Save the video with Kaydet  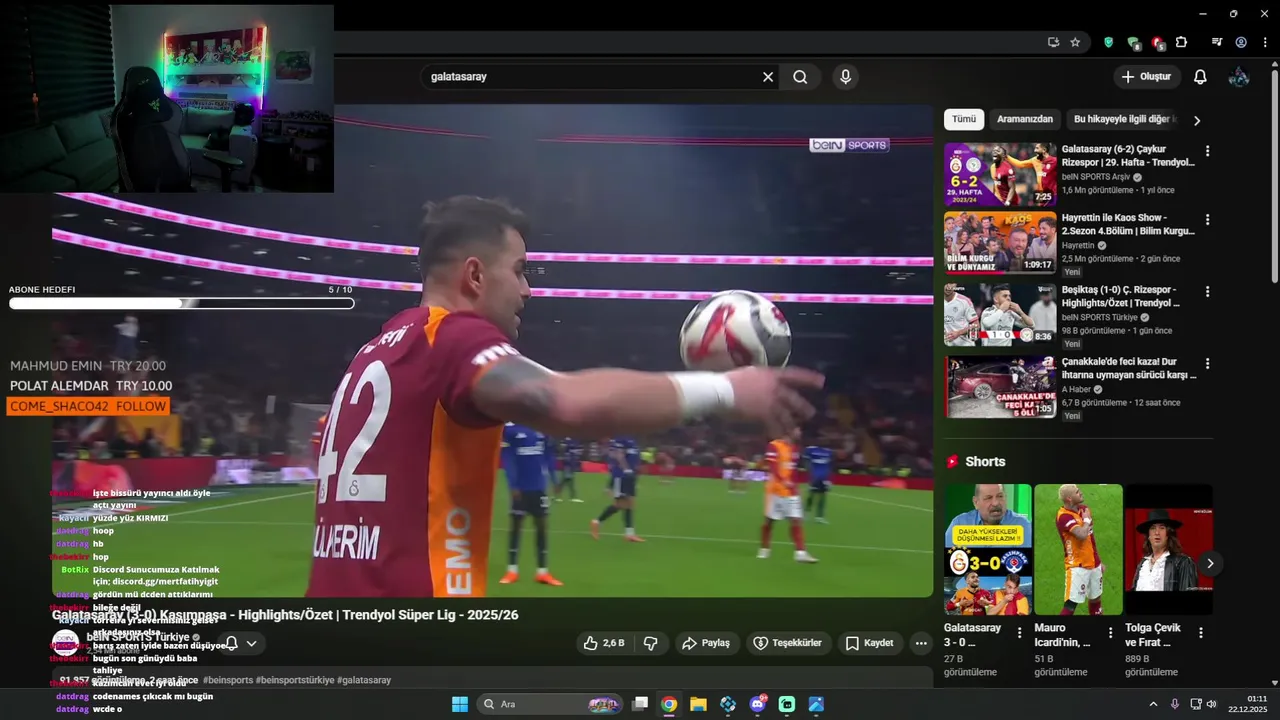(869, 643)
